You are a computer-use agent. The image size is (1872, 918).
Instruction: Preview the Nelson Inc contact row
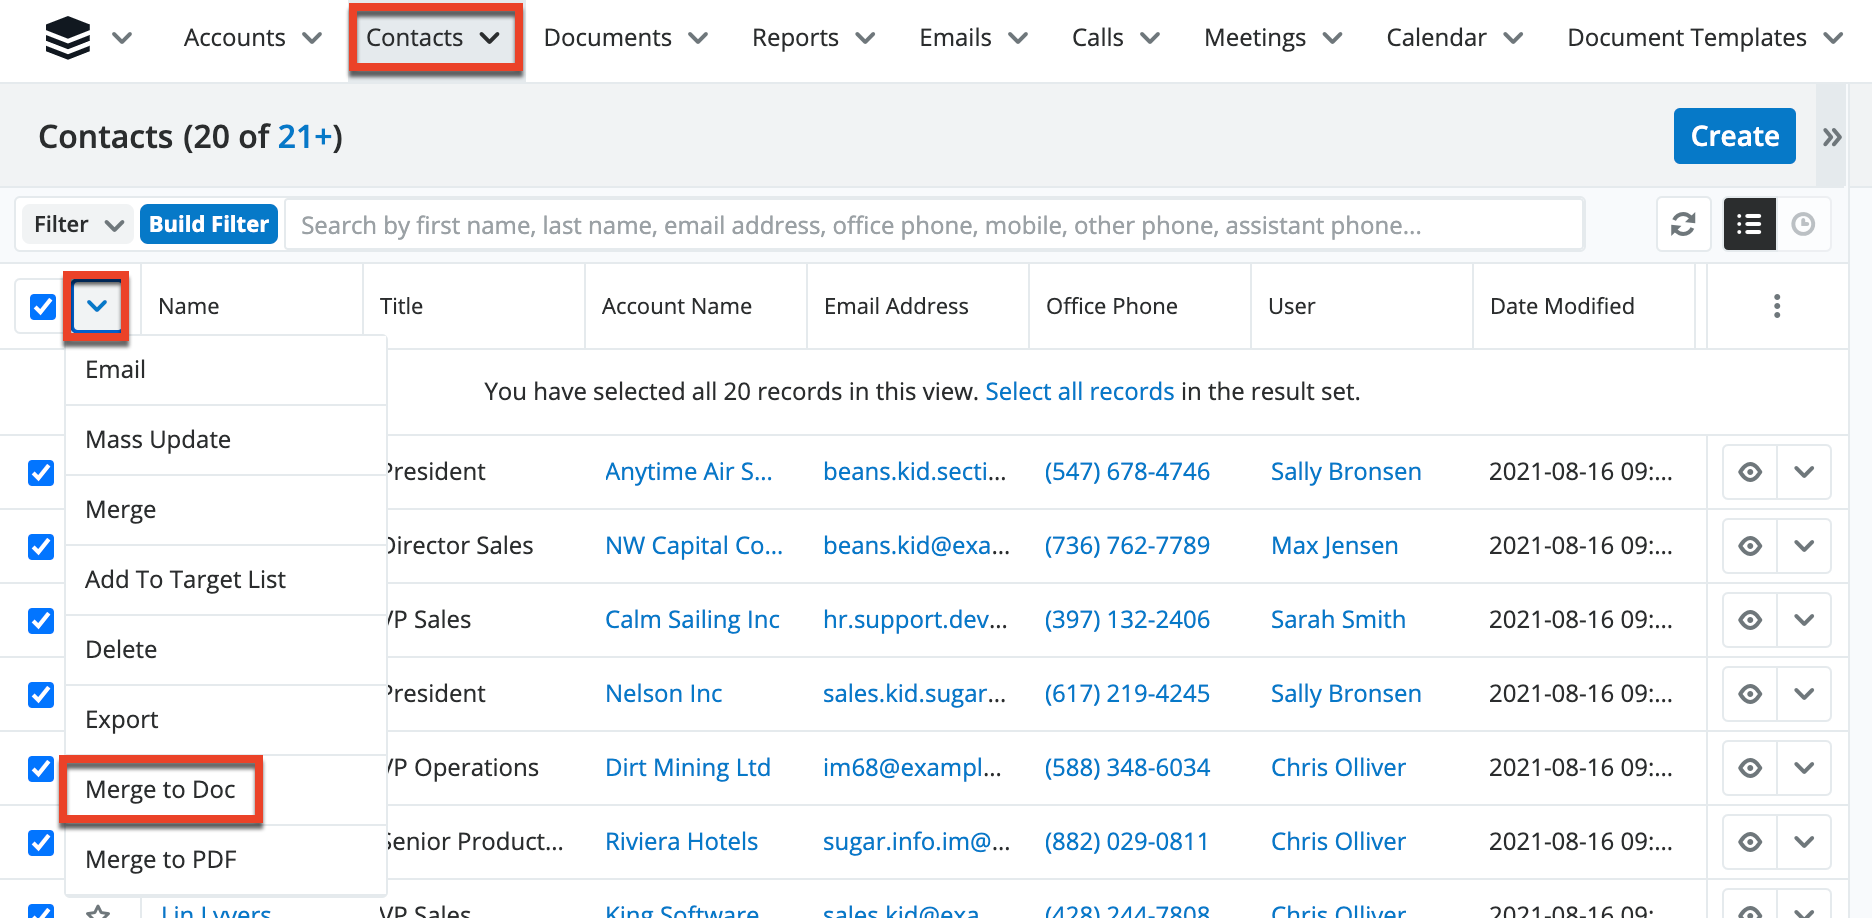point(1749,694)
